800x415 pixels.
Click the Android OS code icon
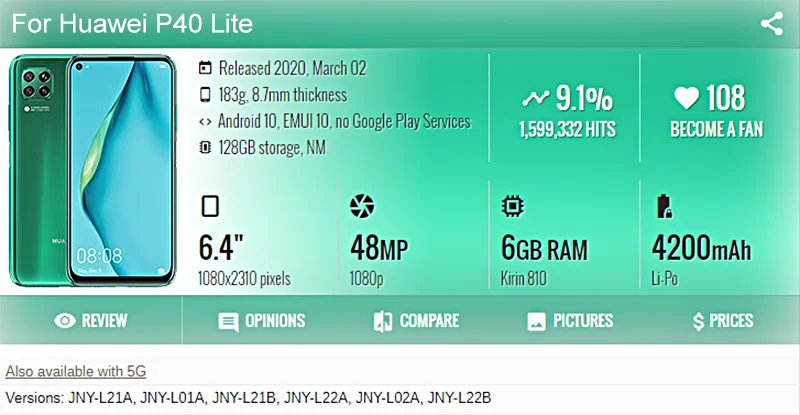click(205, 122)
